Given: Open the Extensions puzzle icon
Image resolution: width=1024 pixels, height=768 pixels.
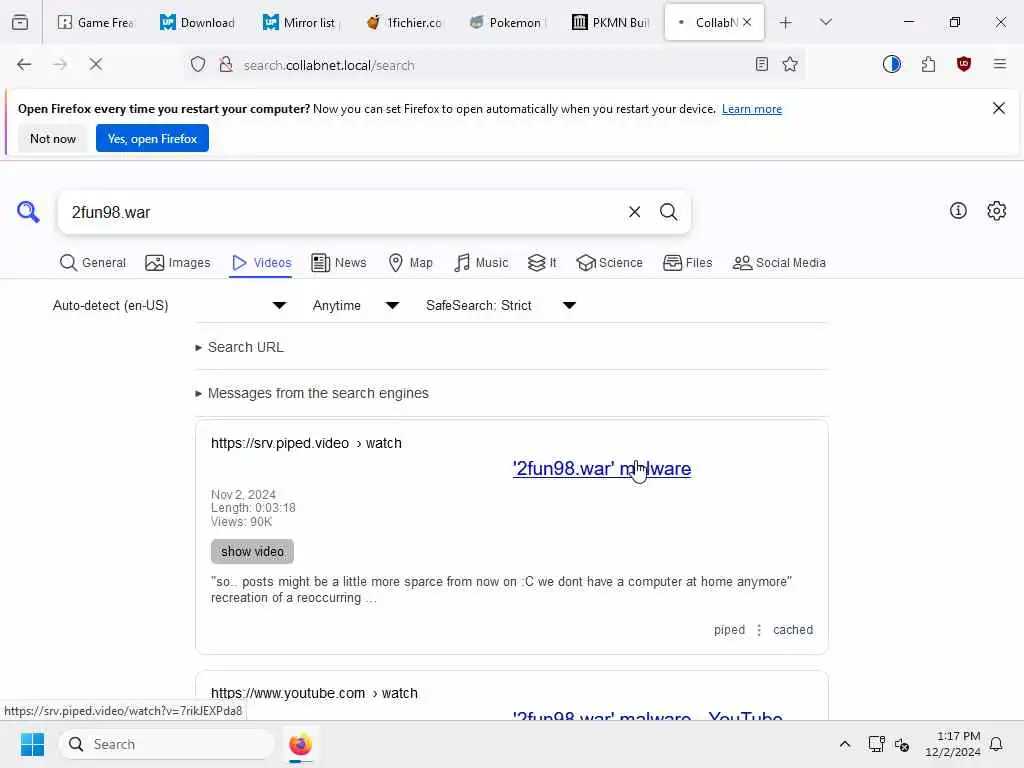Looking at the screenshot, I should click(928, 64).
